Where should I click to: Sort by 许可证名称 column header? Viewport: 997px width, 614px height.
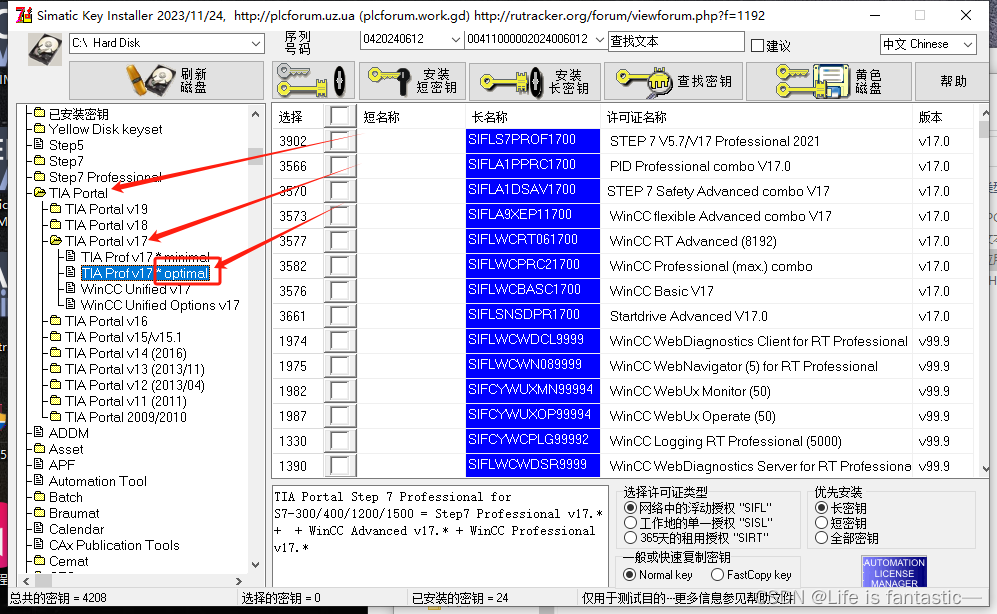(x=755, y=116)
